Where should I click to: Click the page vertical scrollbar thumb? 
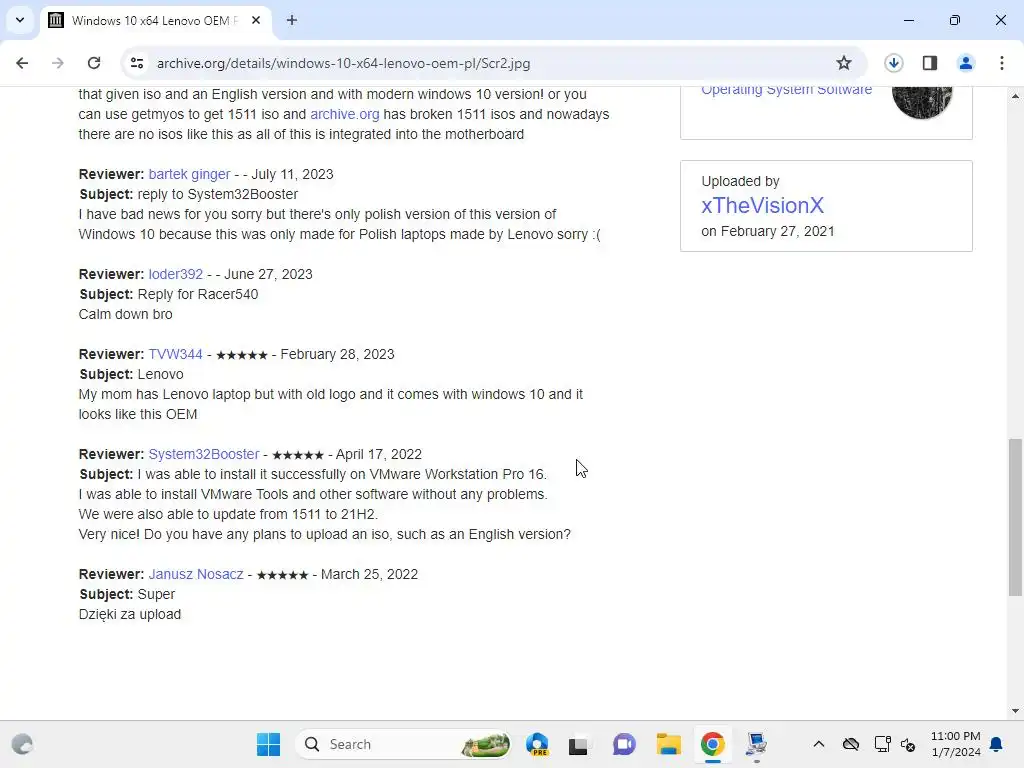point(1015,517)
